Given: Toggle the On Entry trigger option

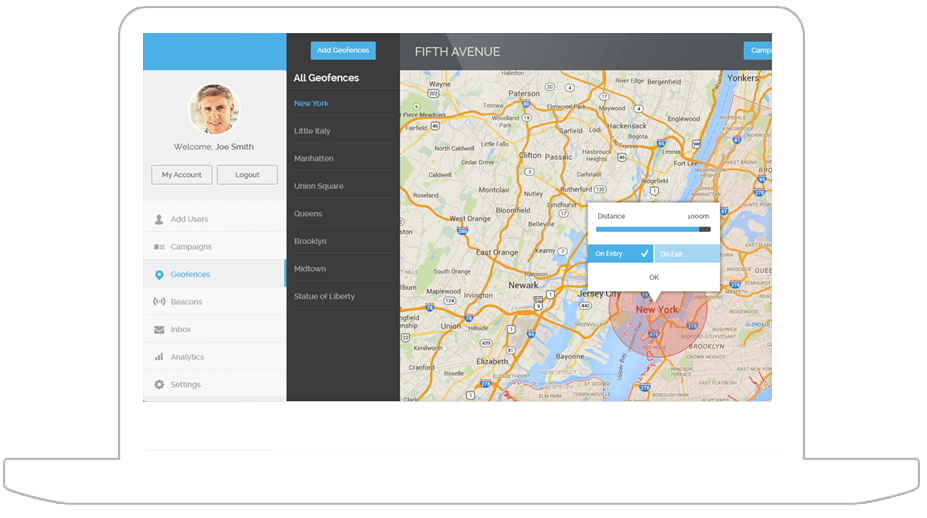Looking at the screenshot, I should click(x=620, y=254).
